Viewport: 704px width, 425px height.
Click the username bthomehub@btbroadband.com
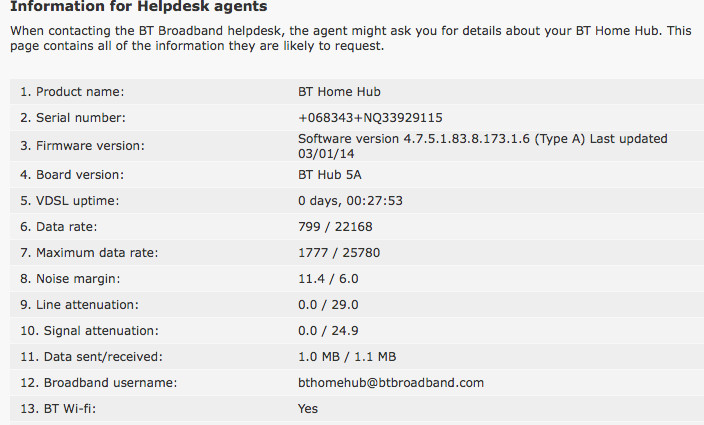391,383
